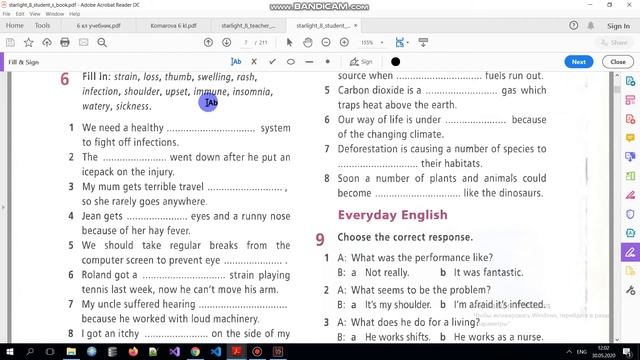Screen dimensions: 640x360
Task: Open the View menu
Action: [x=35, y=14]
